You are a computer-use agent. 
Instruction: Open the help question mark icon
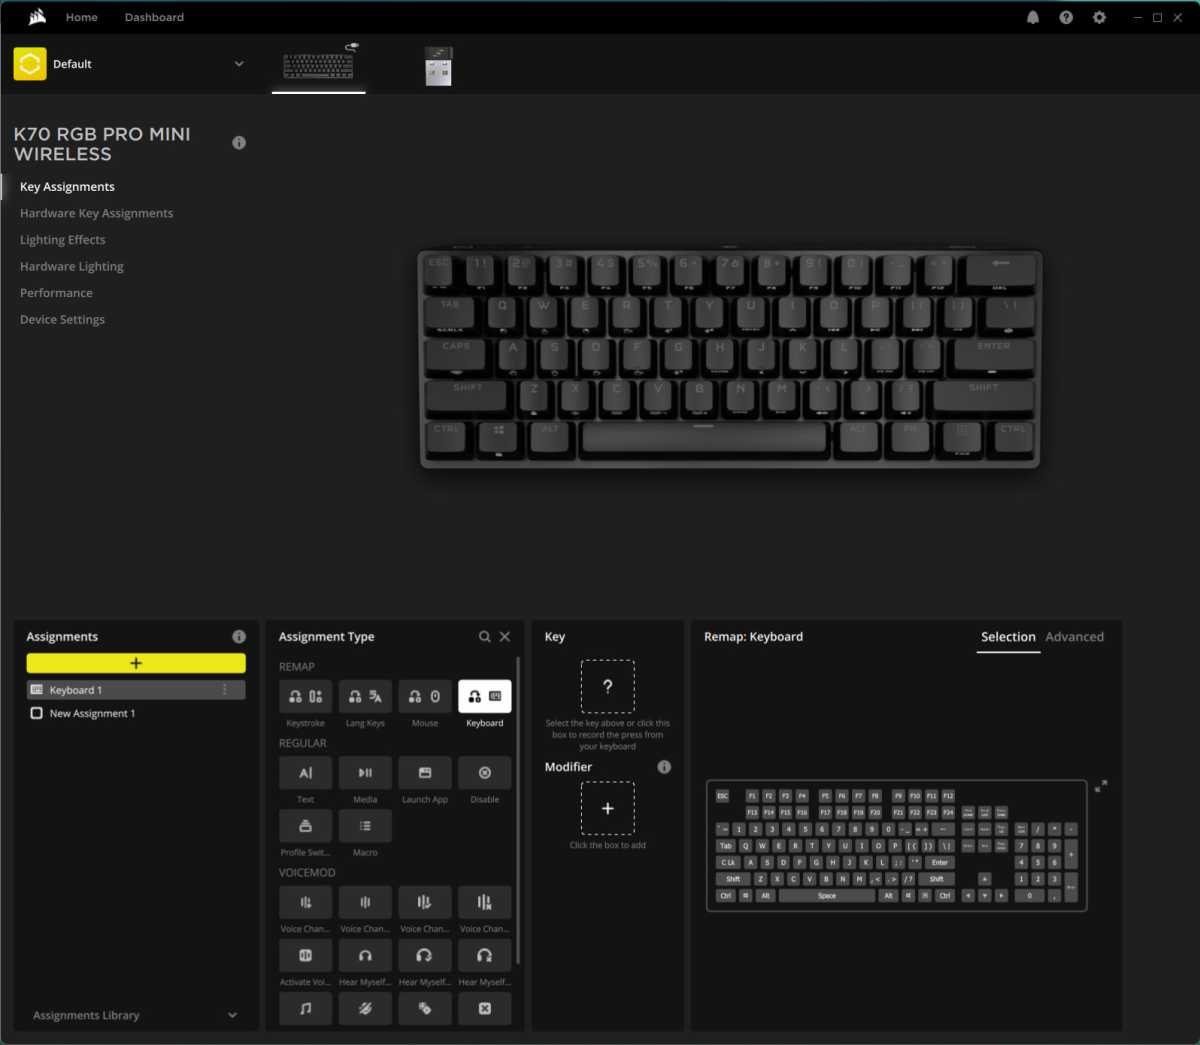(x=1066, y=17)
